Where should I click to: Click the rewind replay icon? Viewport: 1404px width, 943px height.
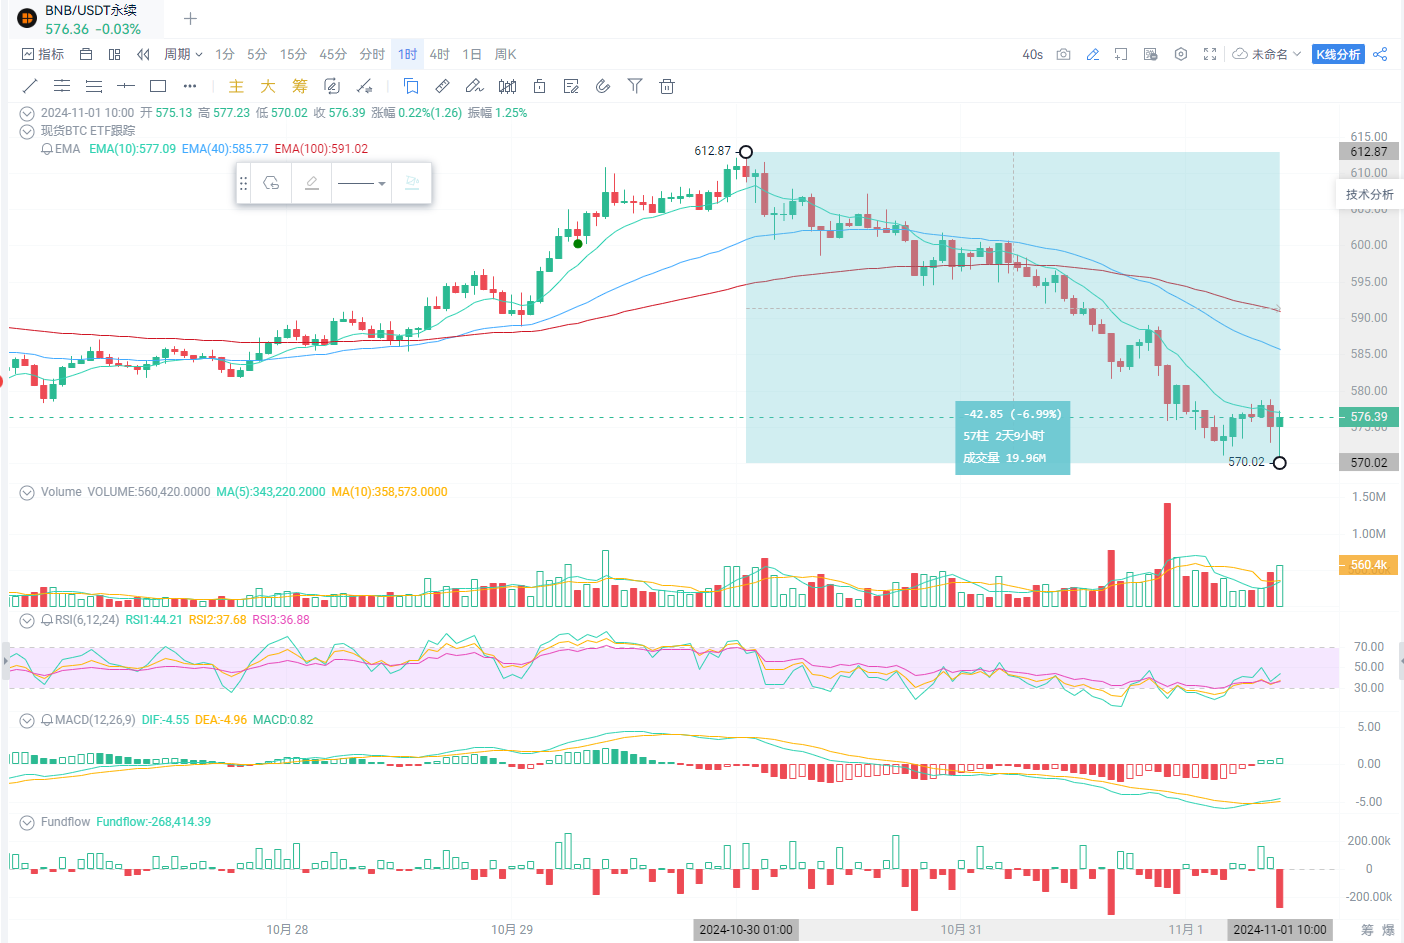click(143, 54)
